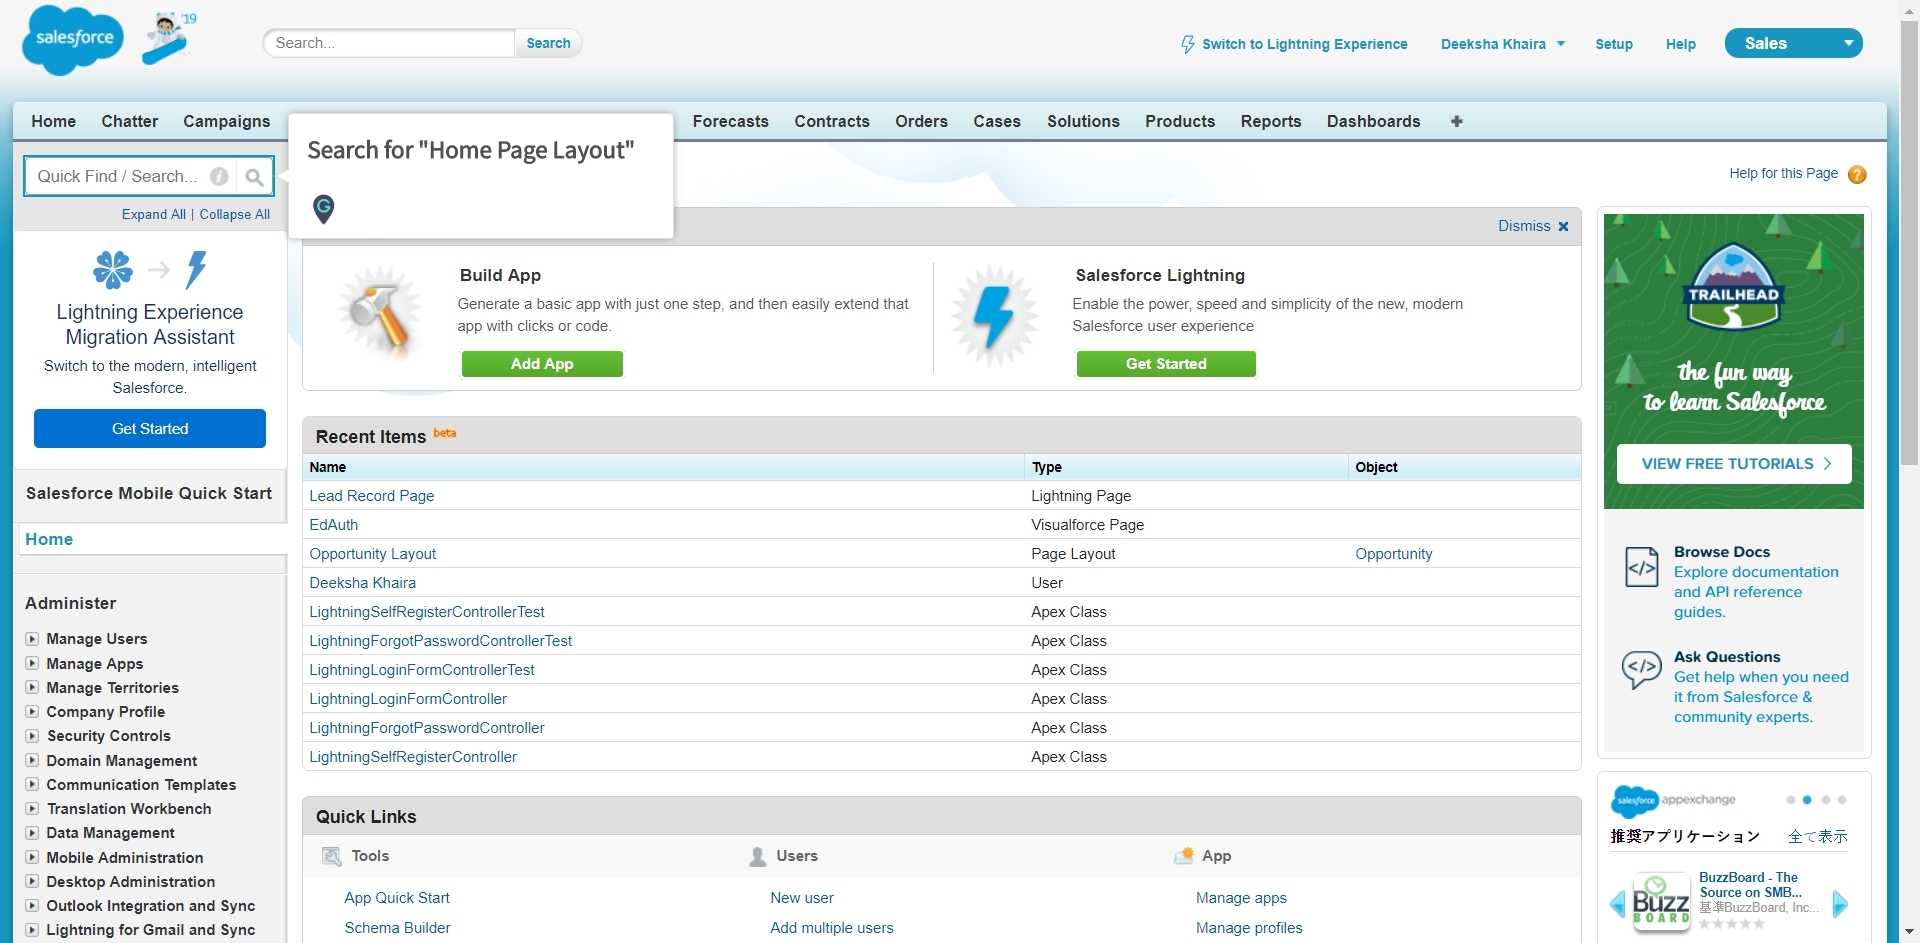Click the migration assistant lightning bolt icon
This screenshot has width=1920, height=943.
click(x=196, y=270)
